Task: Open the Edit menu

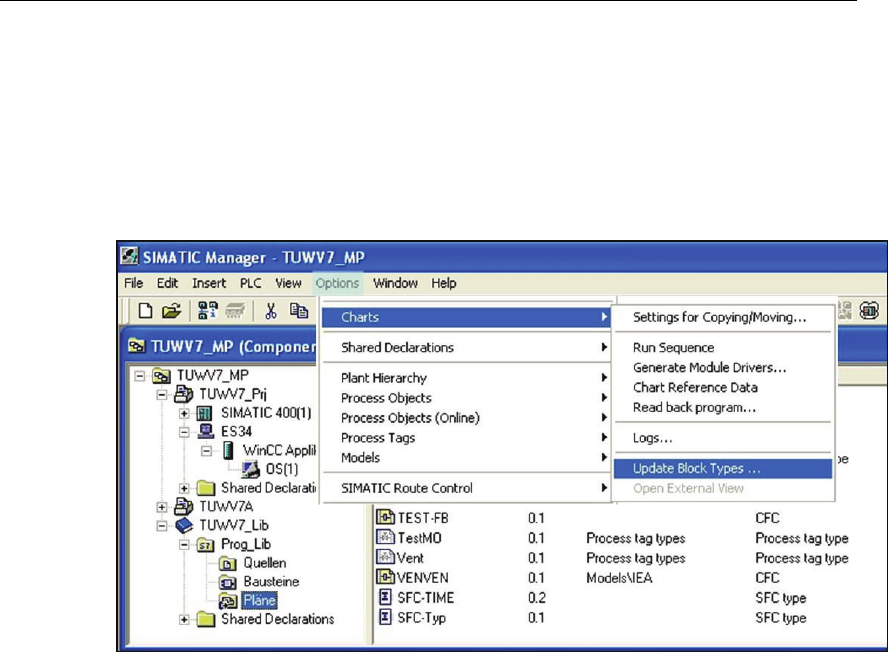Action: click(x=167, y=283)
